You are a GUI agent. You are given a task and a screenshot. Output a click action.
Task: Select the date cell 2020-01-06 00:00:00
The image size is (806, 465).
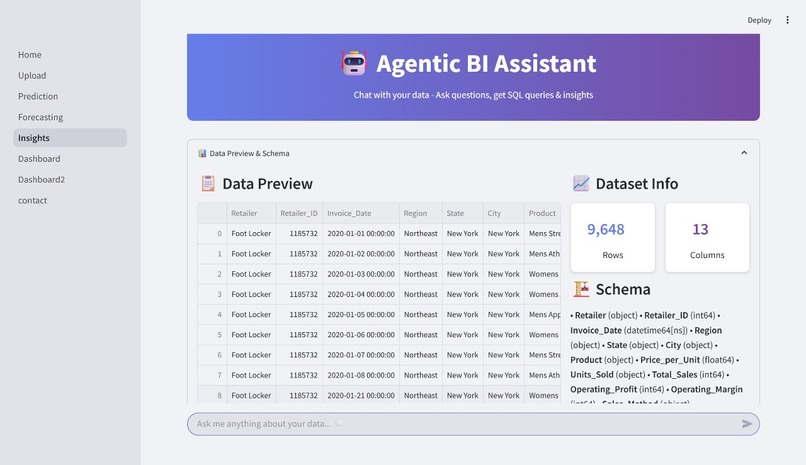coord(361,334)
